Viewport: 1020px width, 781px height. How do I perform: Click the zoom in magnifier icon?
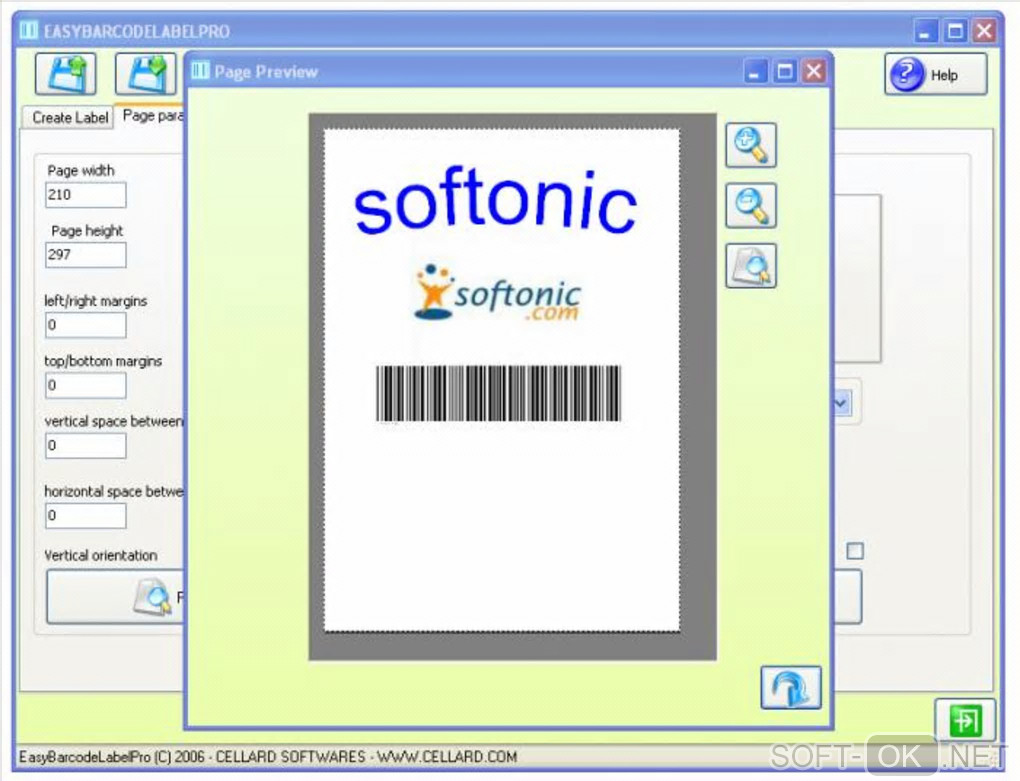pyautogui.click(x=751, y=145)
